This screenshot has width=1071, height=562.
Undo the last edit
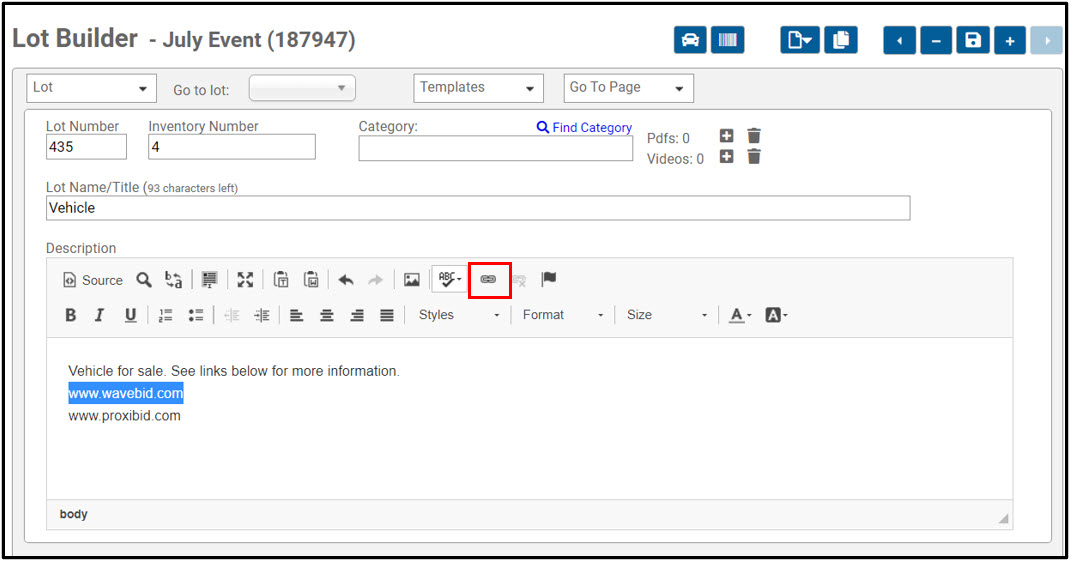[x=346, y=280]
